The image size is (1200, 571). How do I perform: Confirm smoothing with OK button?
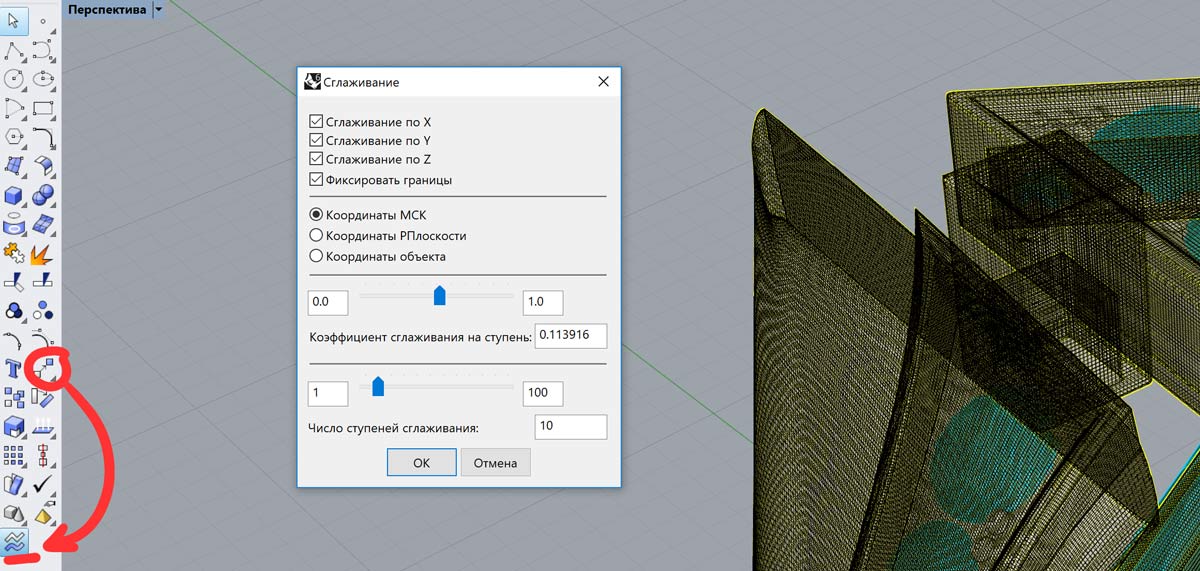tap(421, 463)
